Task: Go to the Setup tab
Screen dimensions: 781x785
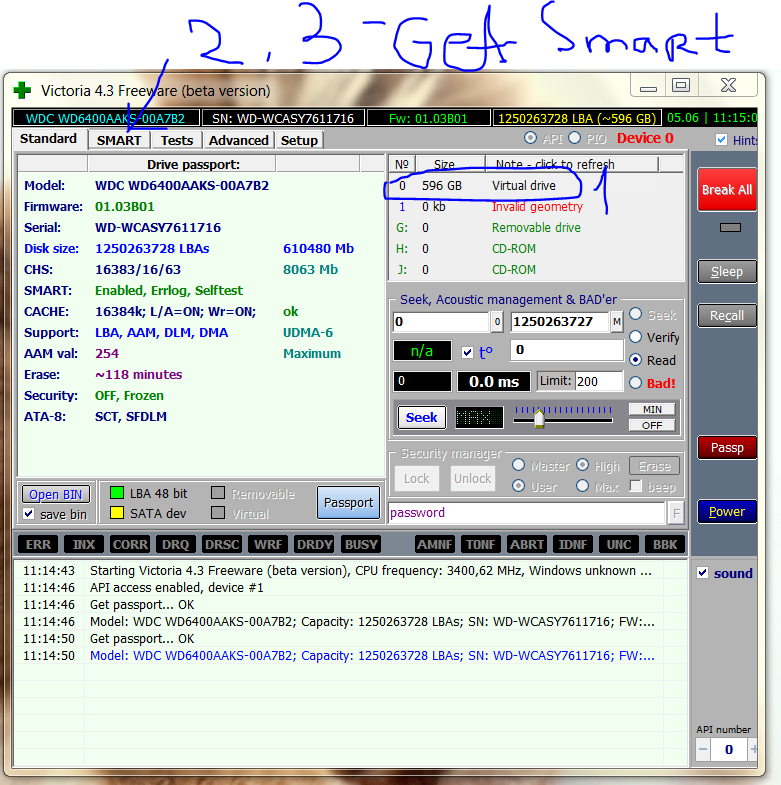Action: coord(299,140)
